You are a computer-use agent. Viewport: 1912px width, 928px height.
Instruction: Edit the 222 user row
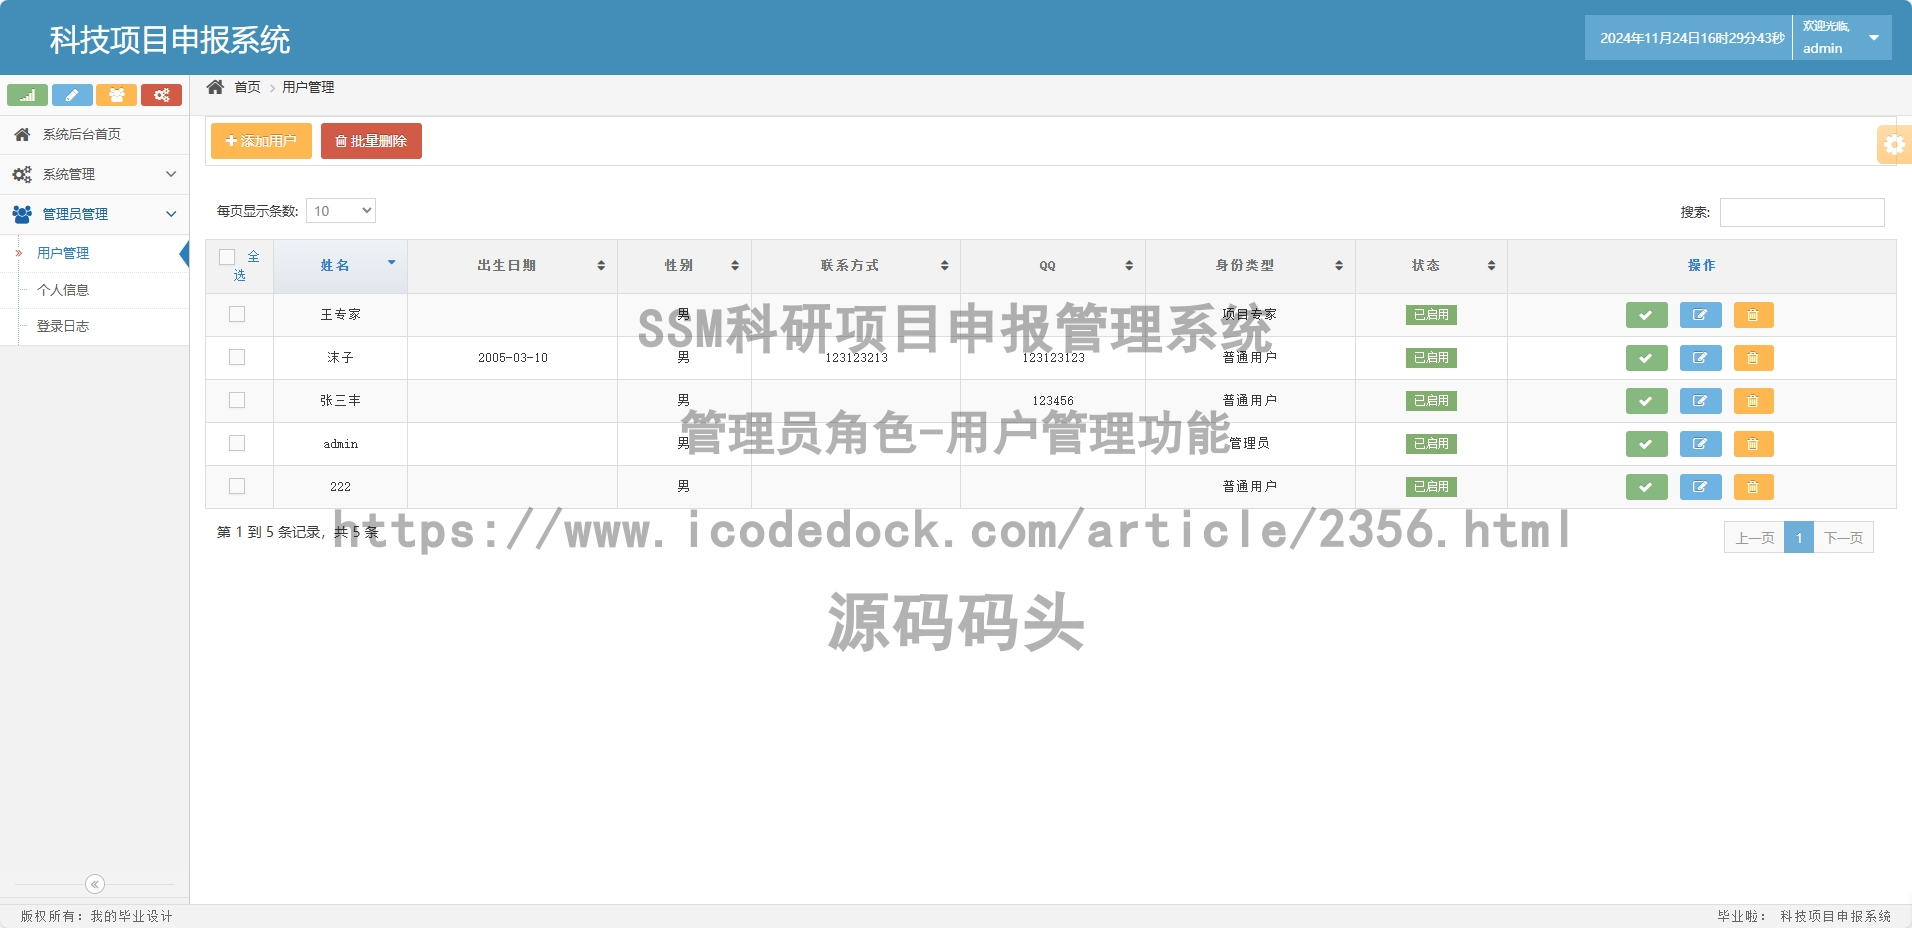point(1700,487)
